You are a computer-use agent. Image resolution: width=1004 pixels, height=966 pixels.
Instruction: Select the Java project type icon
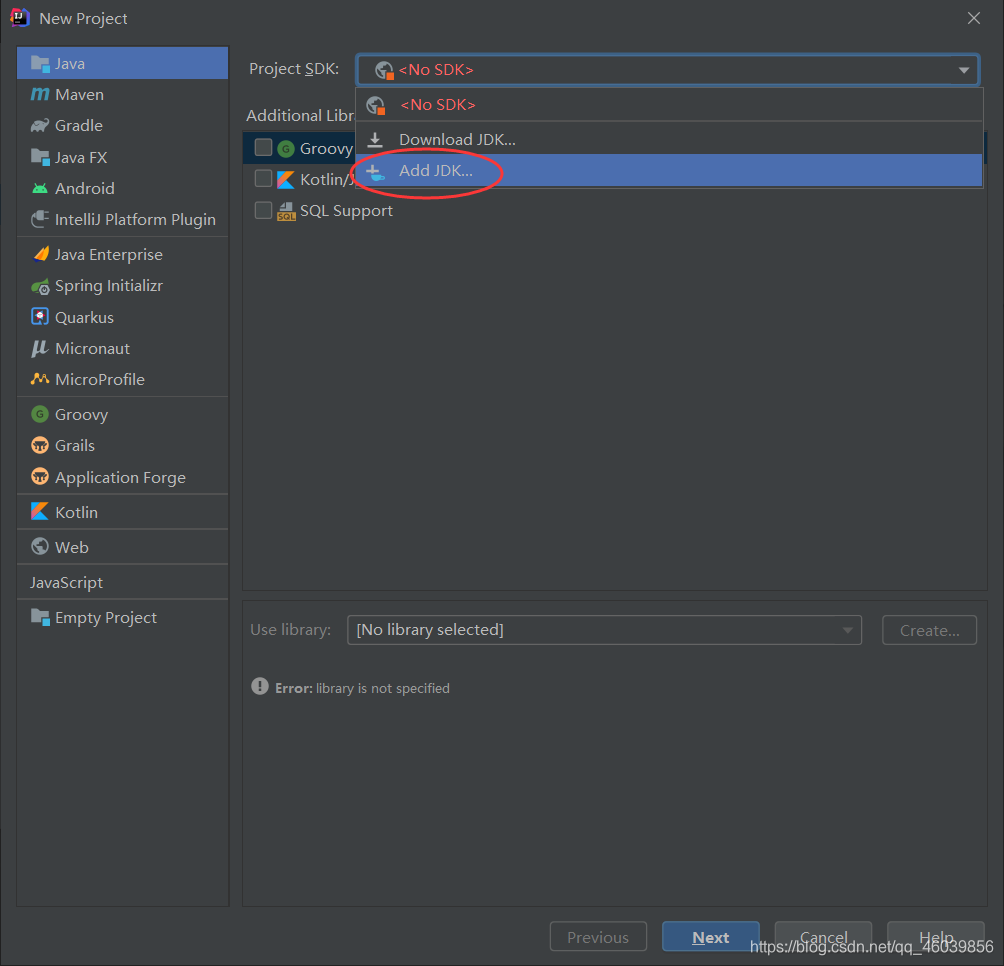pyautogui.click(x=40, y=63)
